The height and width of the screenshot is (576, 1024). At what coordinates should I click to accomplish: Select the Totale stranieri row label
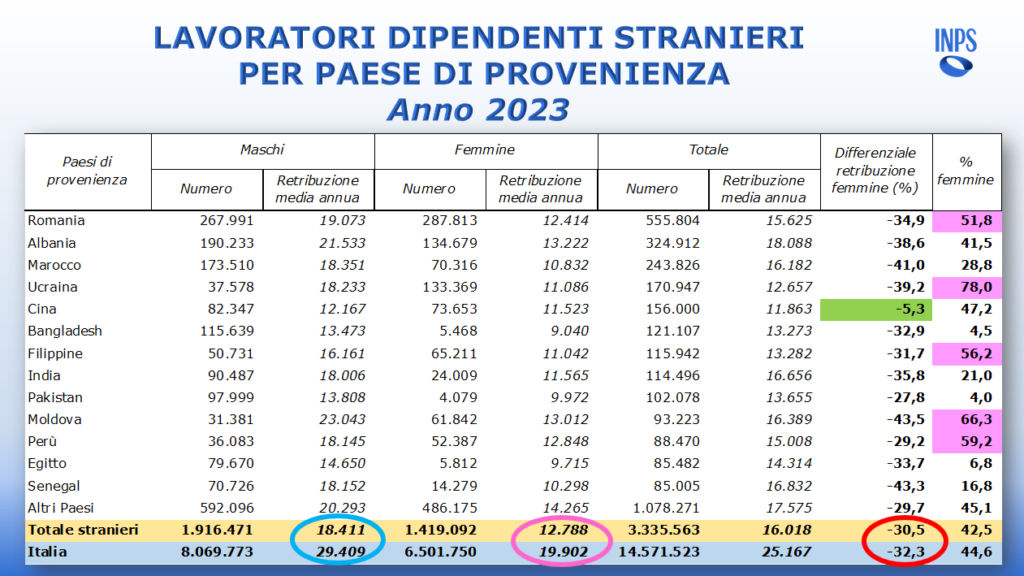click(83, 527)
